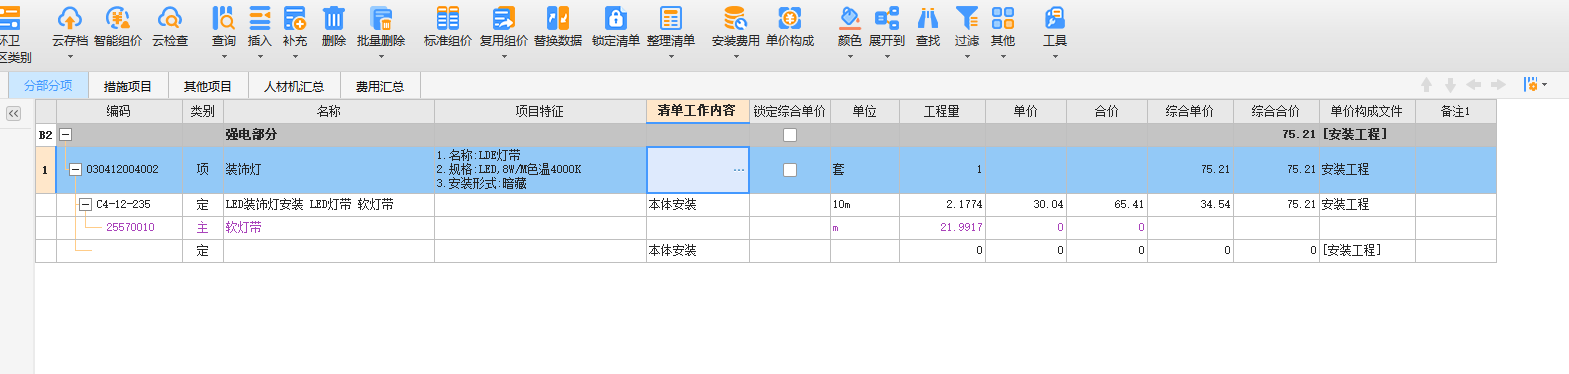Viewport: 1569px width, 374px height.
Task: Click the 插入 insert icon
Action: (260, 18)
